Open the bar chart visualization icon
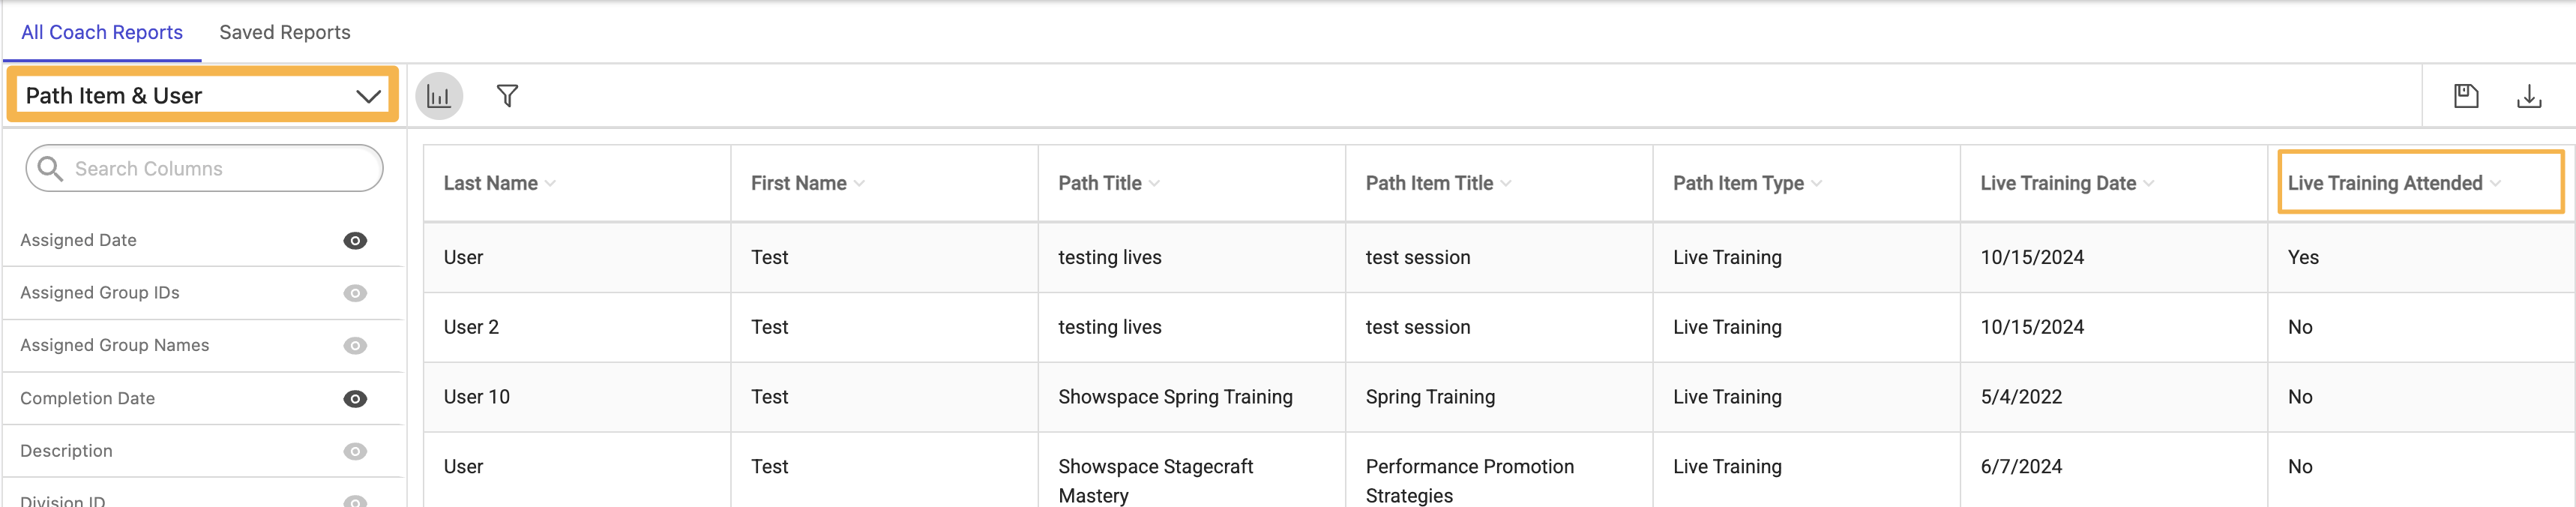 438,96
